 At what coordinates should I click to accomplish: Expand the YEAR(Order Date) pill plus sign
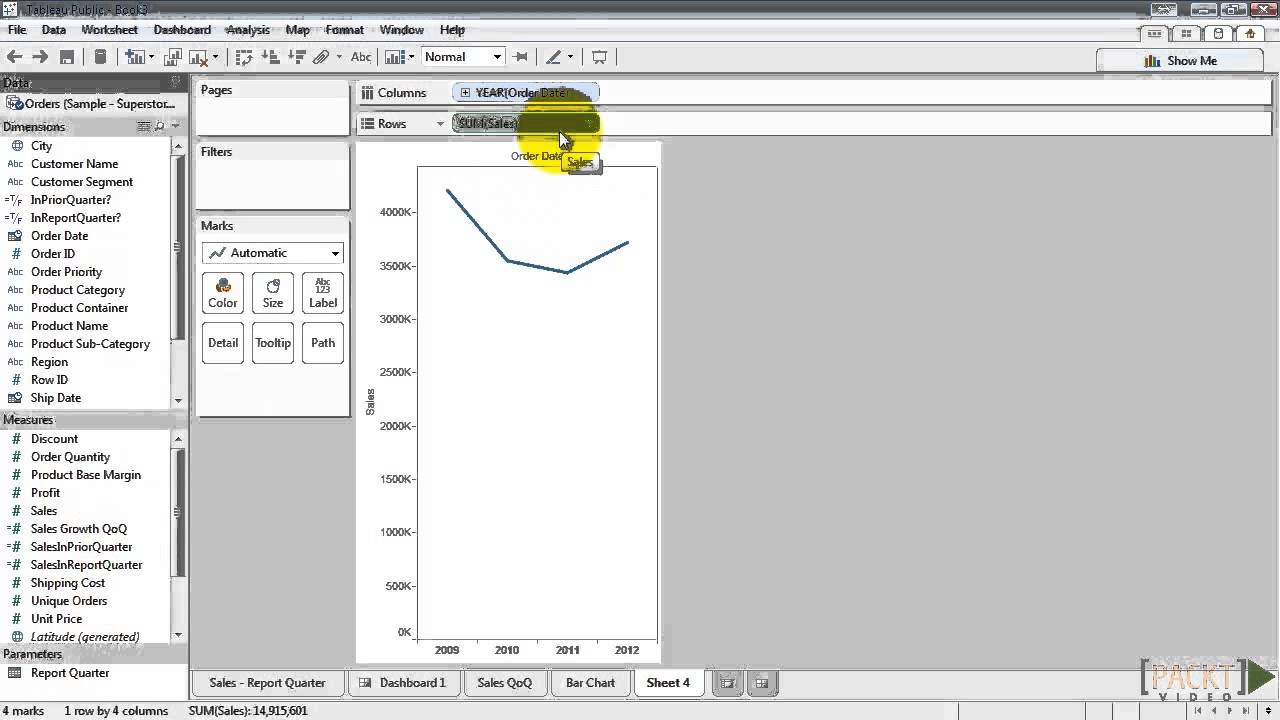(465, 93)
